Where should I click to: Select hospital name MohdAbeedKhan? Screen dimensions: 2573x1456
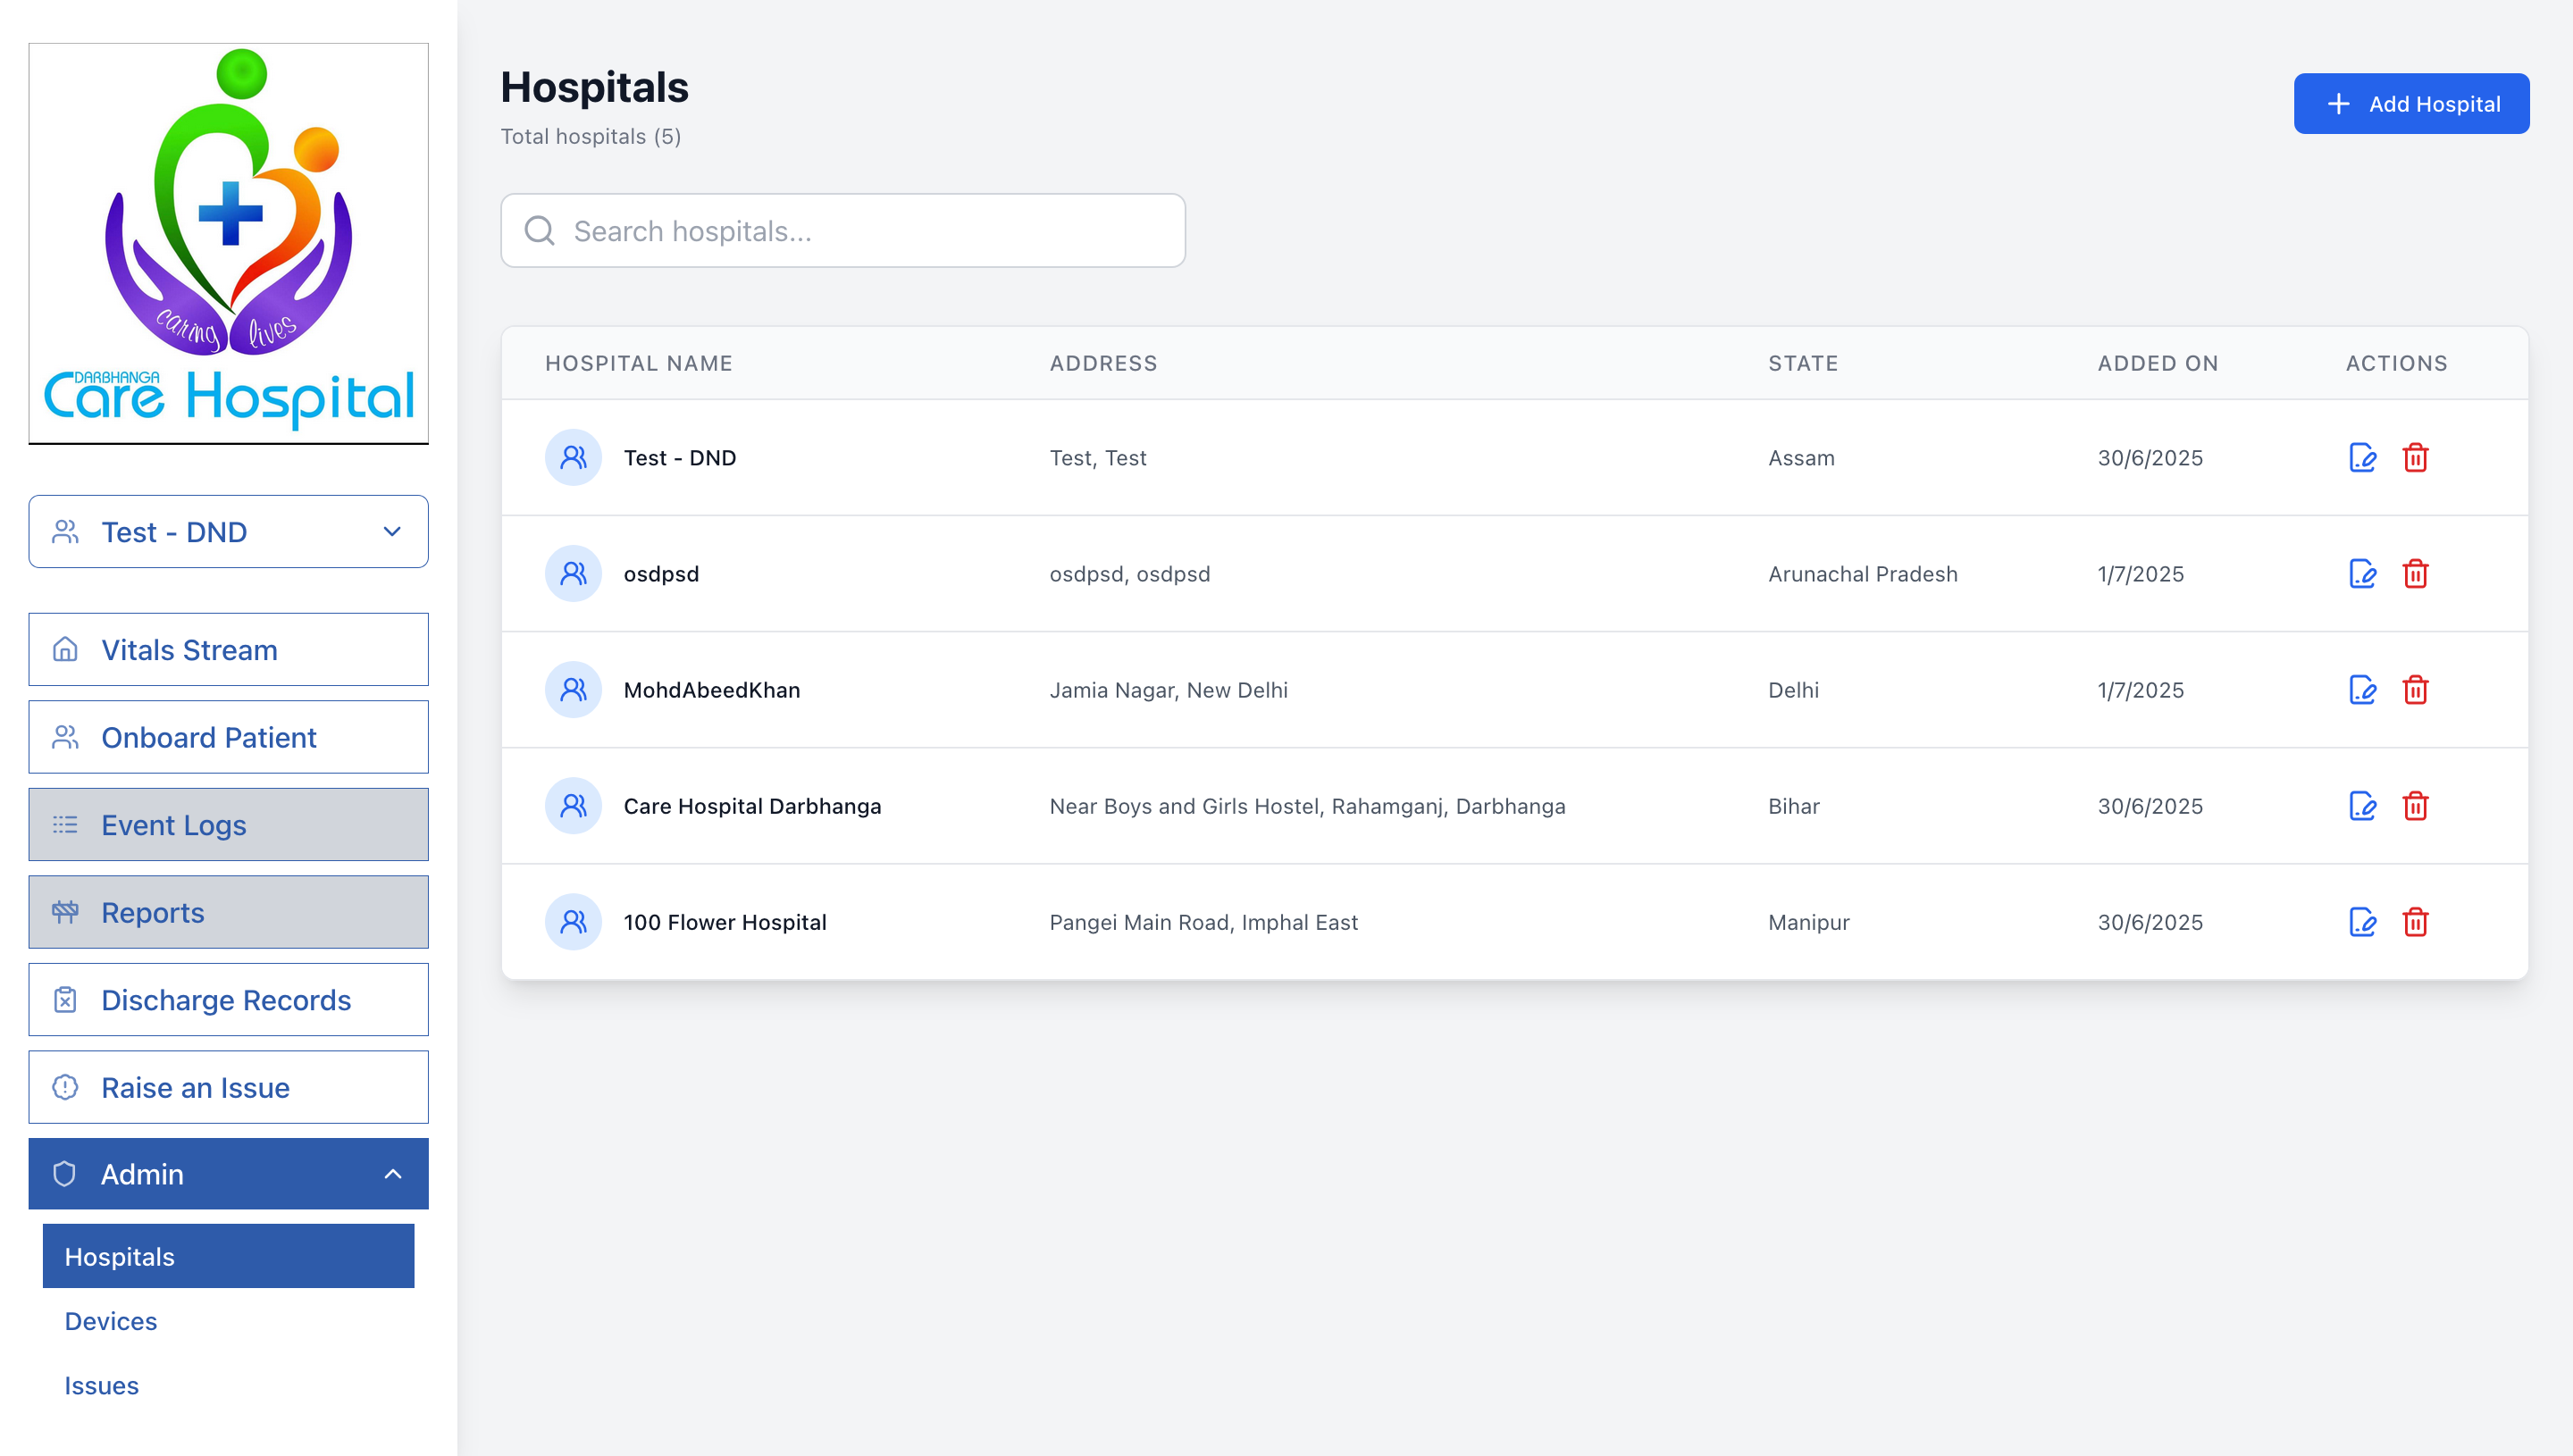pyautogui.click(x=712, y=690)
